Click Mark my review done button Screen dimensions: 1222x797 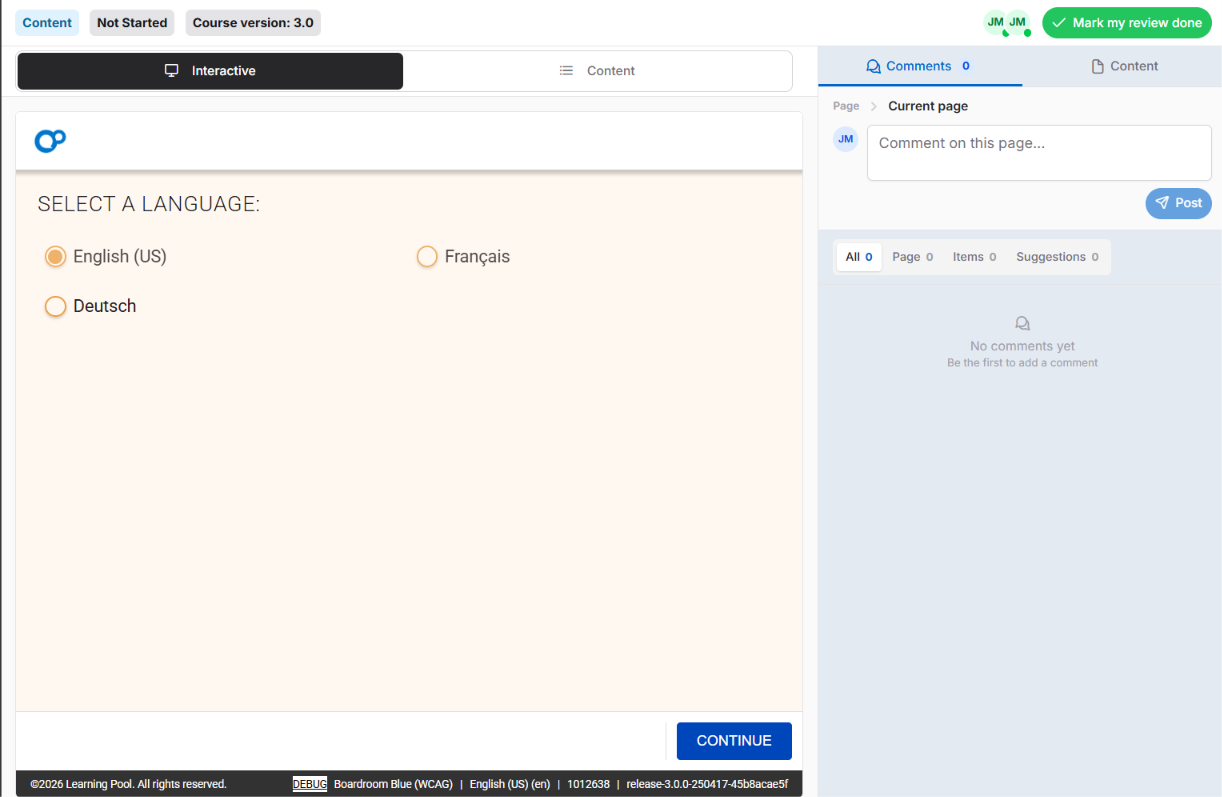click(1127, 23)
